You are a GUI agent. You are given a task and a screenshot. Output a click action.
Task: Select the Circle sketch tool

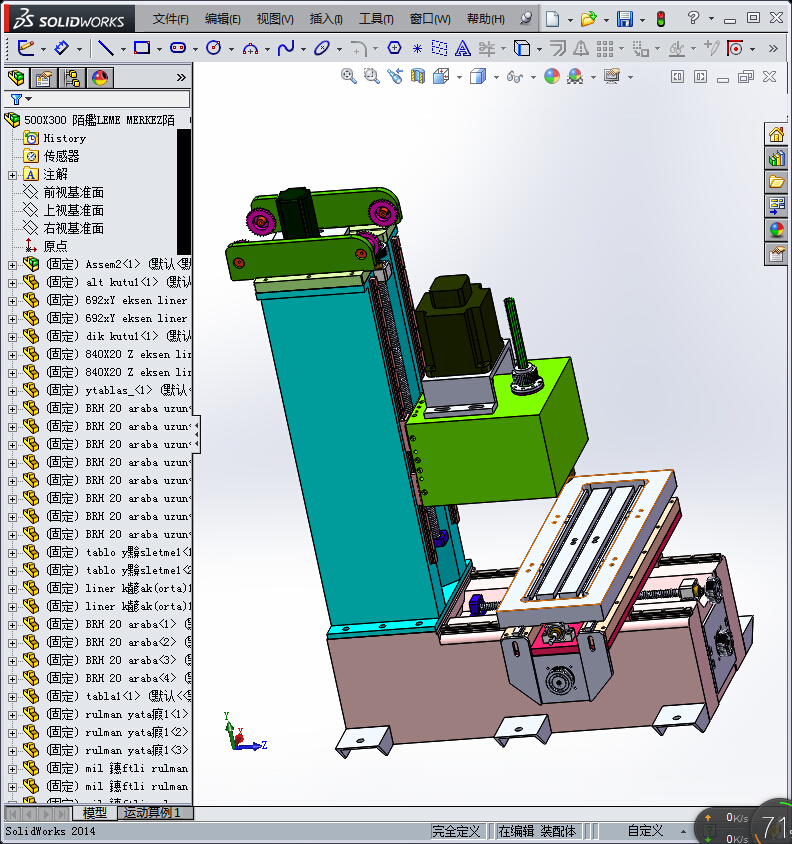[214, 48]
